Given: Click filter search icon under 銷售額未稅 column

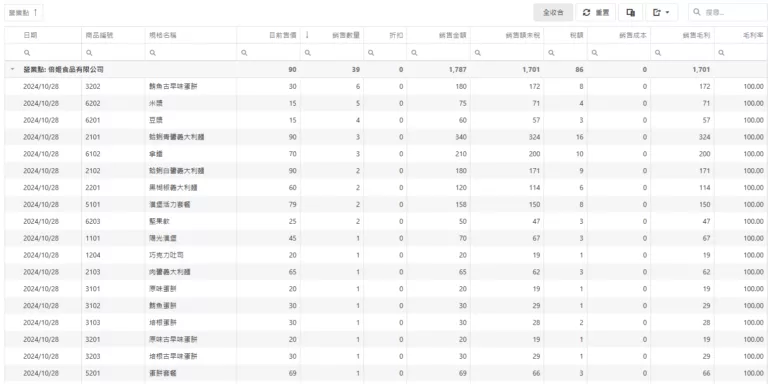Looking at the screenshot, I should [x=478, y=52].
